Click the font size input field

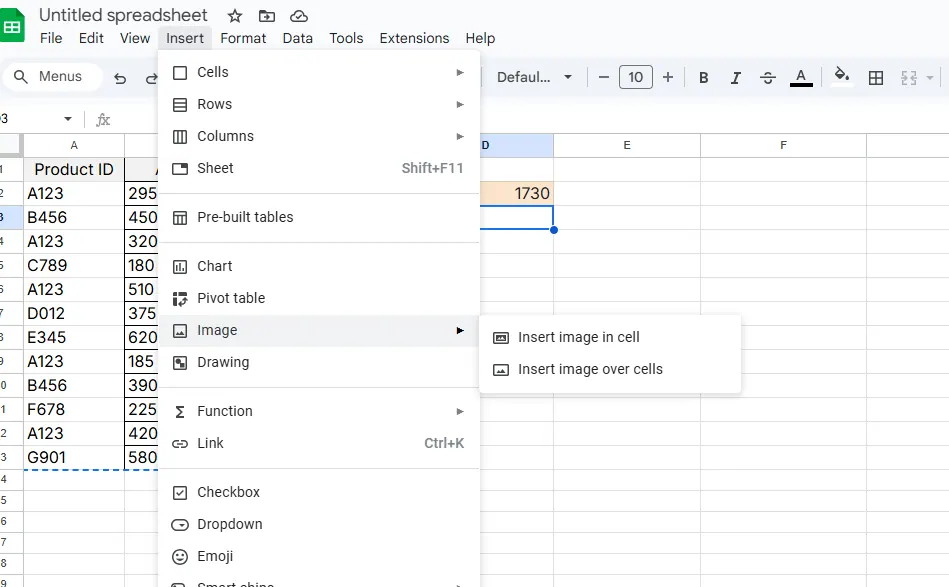635,77
